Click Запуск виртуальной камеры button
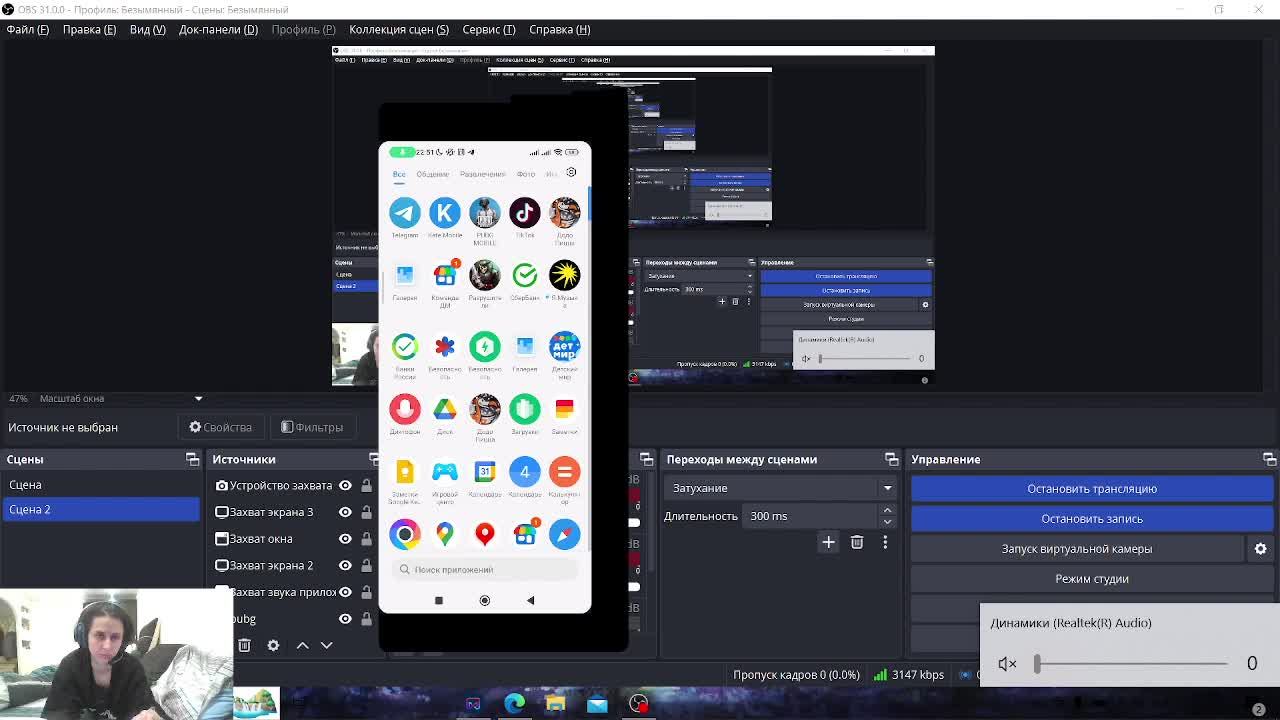This screenshot has width=1280, height=720. [x=1077, y=548]
